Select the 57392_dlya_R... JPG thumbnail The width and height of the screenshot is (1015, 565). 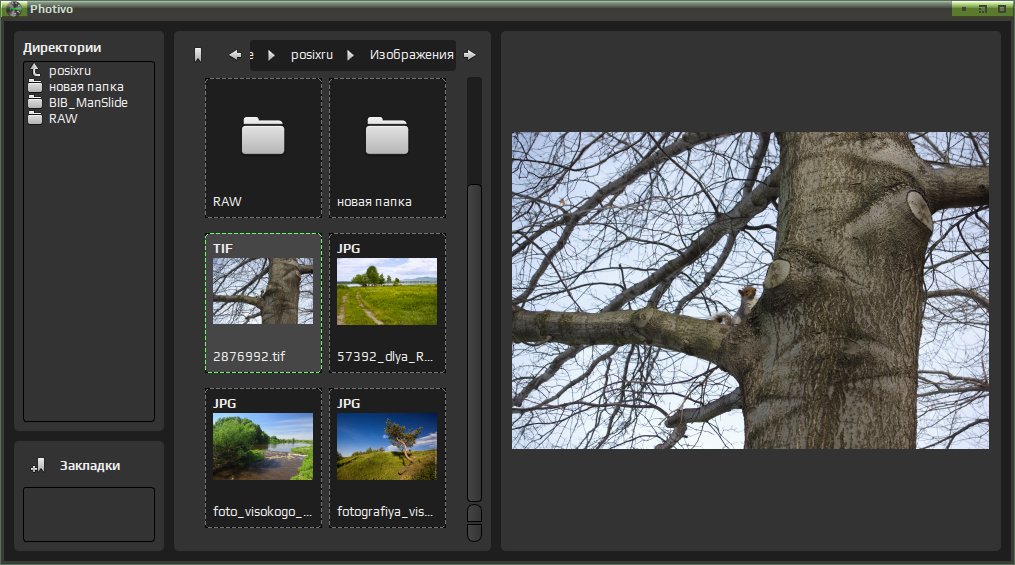point(387,303)
